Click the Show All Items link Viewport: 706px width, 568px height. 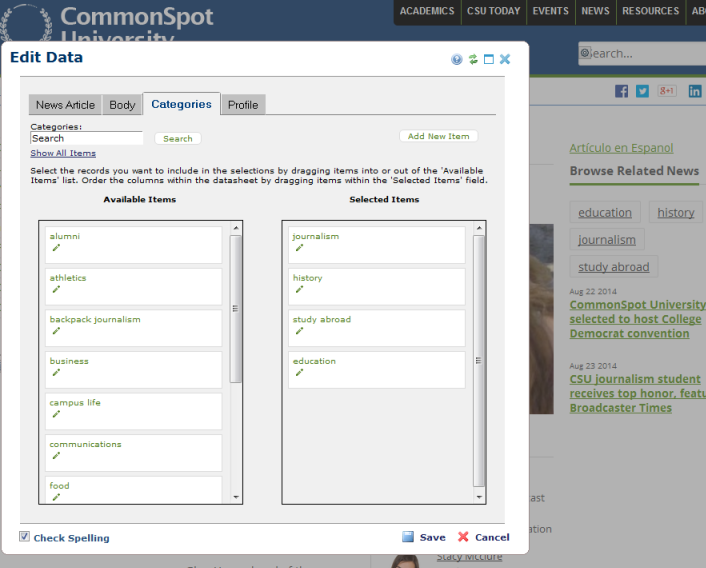point(63,153)
